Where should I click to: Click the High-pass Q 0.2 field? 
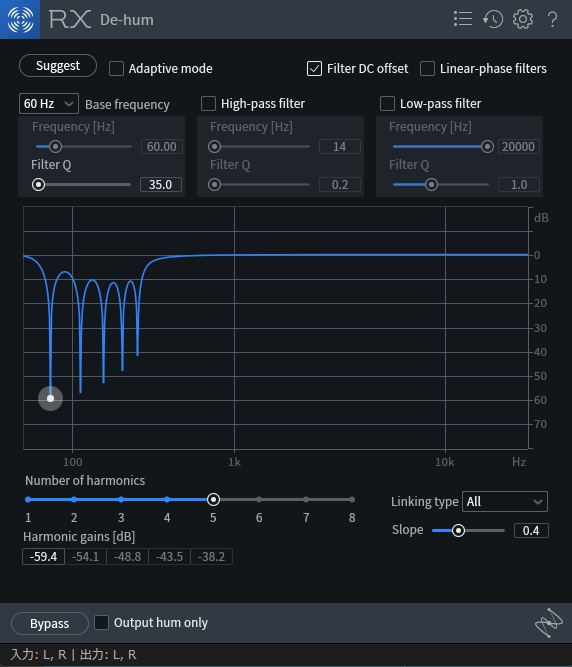pyautogui.click(x=340, y=185)
